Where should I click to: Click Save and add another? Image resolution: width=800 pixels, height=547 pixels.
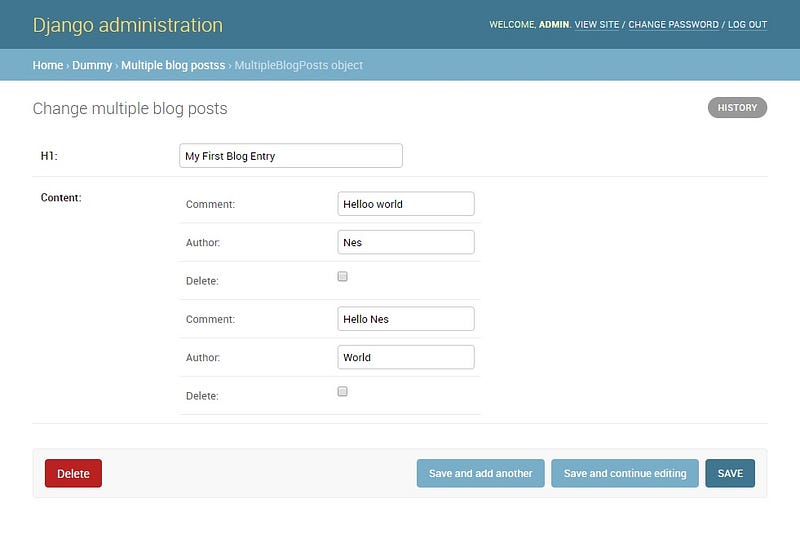[481, 473]
